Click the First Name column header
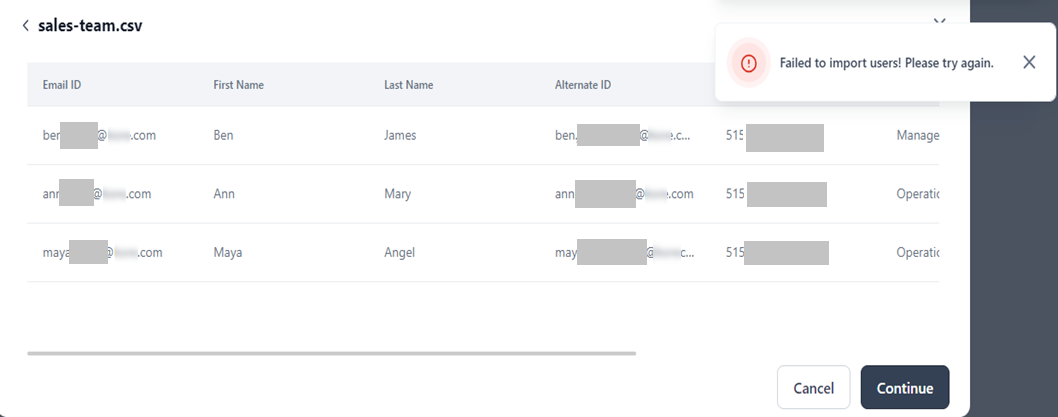1058x417 pixels. 238,85
